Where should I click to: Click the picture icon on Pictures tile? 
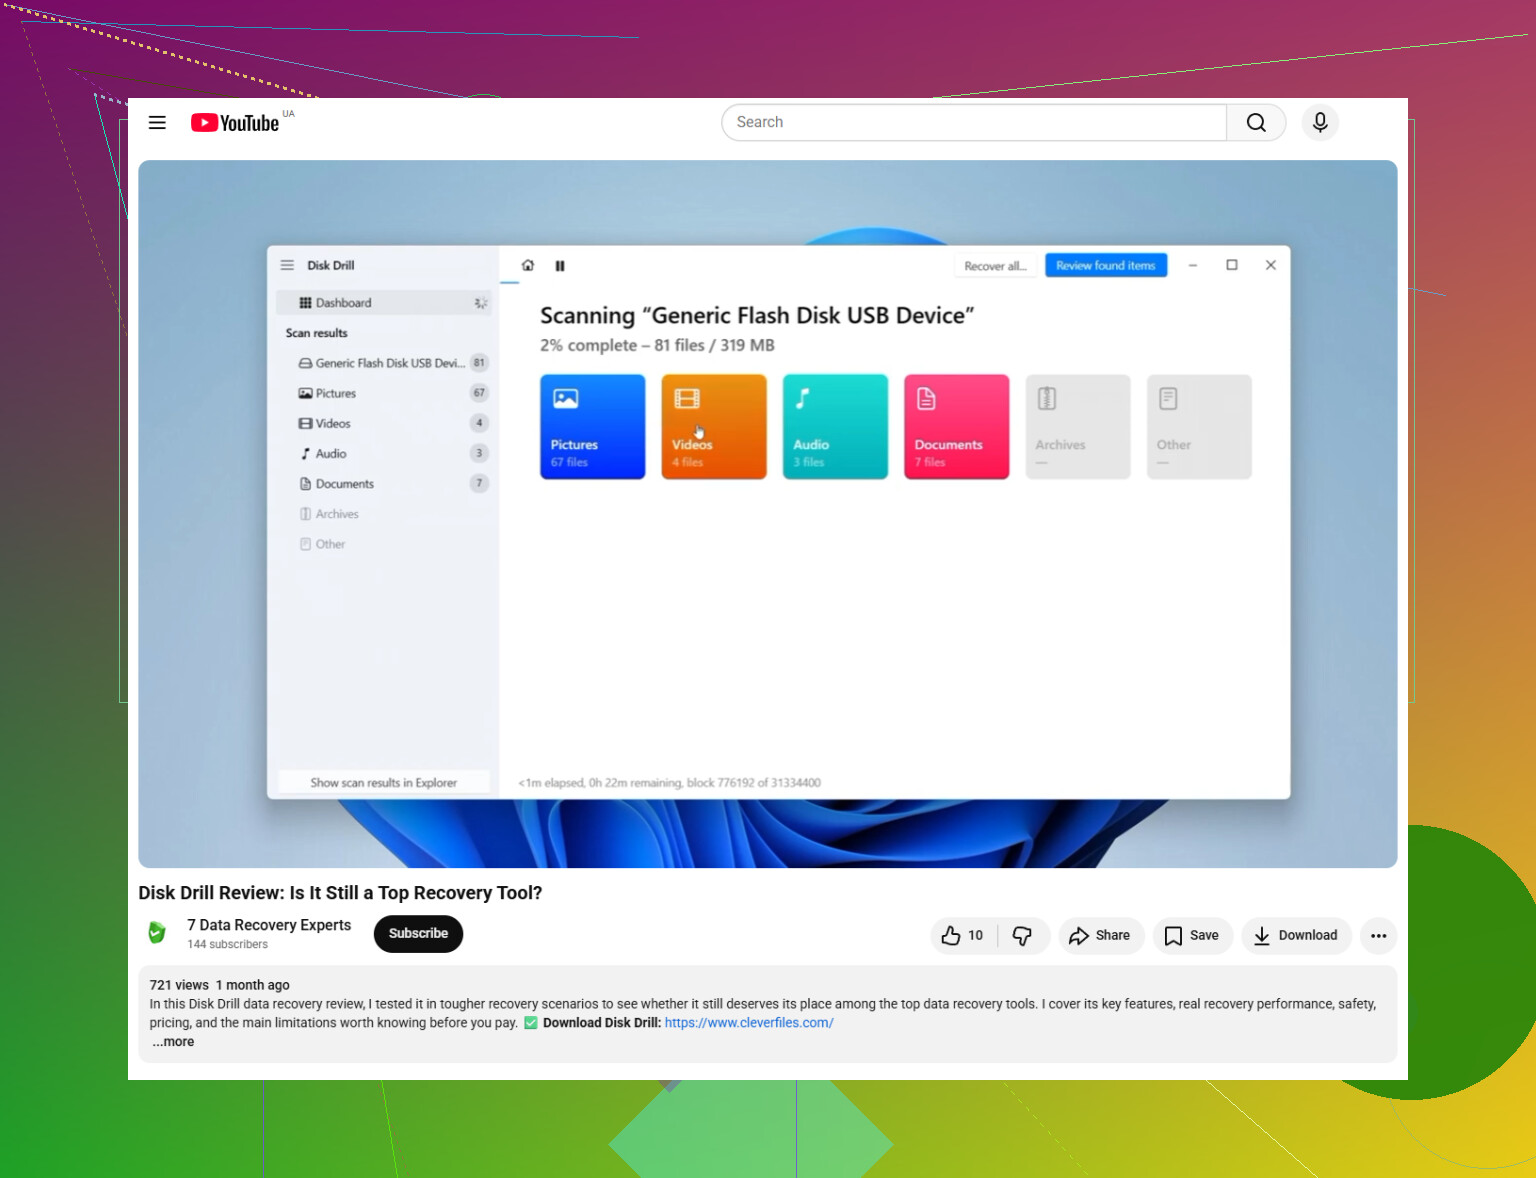(x=566, y=399)
